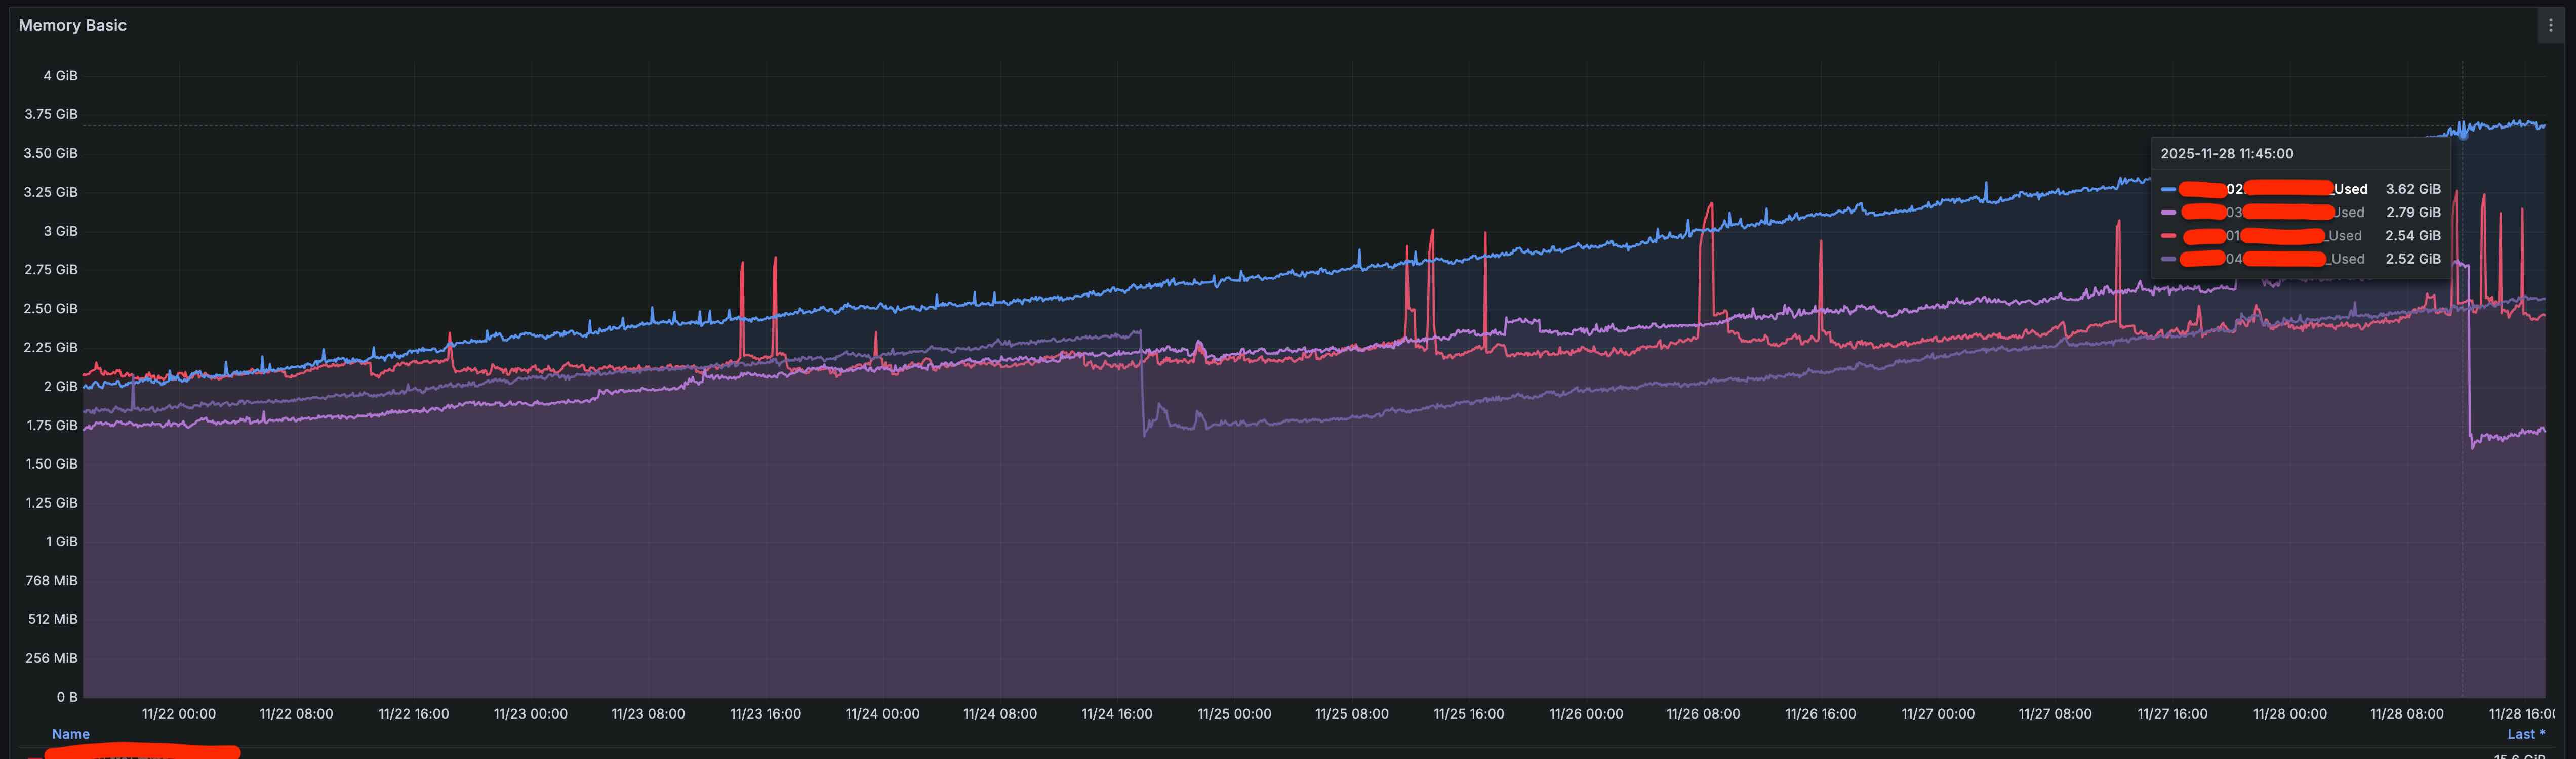Image resolution: width=2576 pixels, height=759 pixels.
Task: Click the red 01 series color marker in tooltip
Action: point(2168,236)
